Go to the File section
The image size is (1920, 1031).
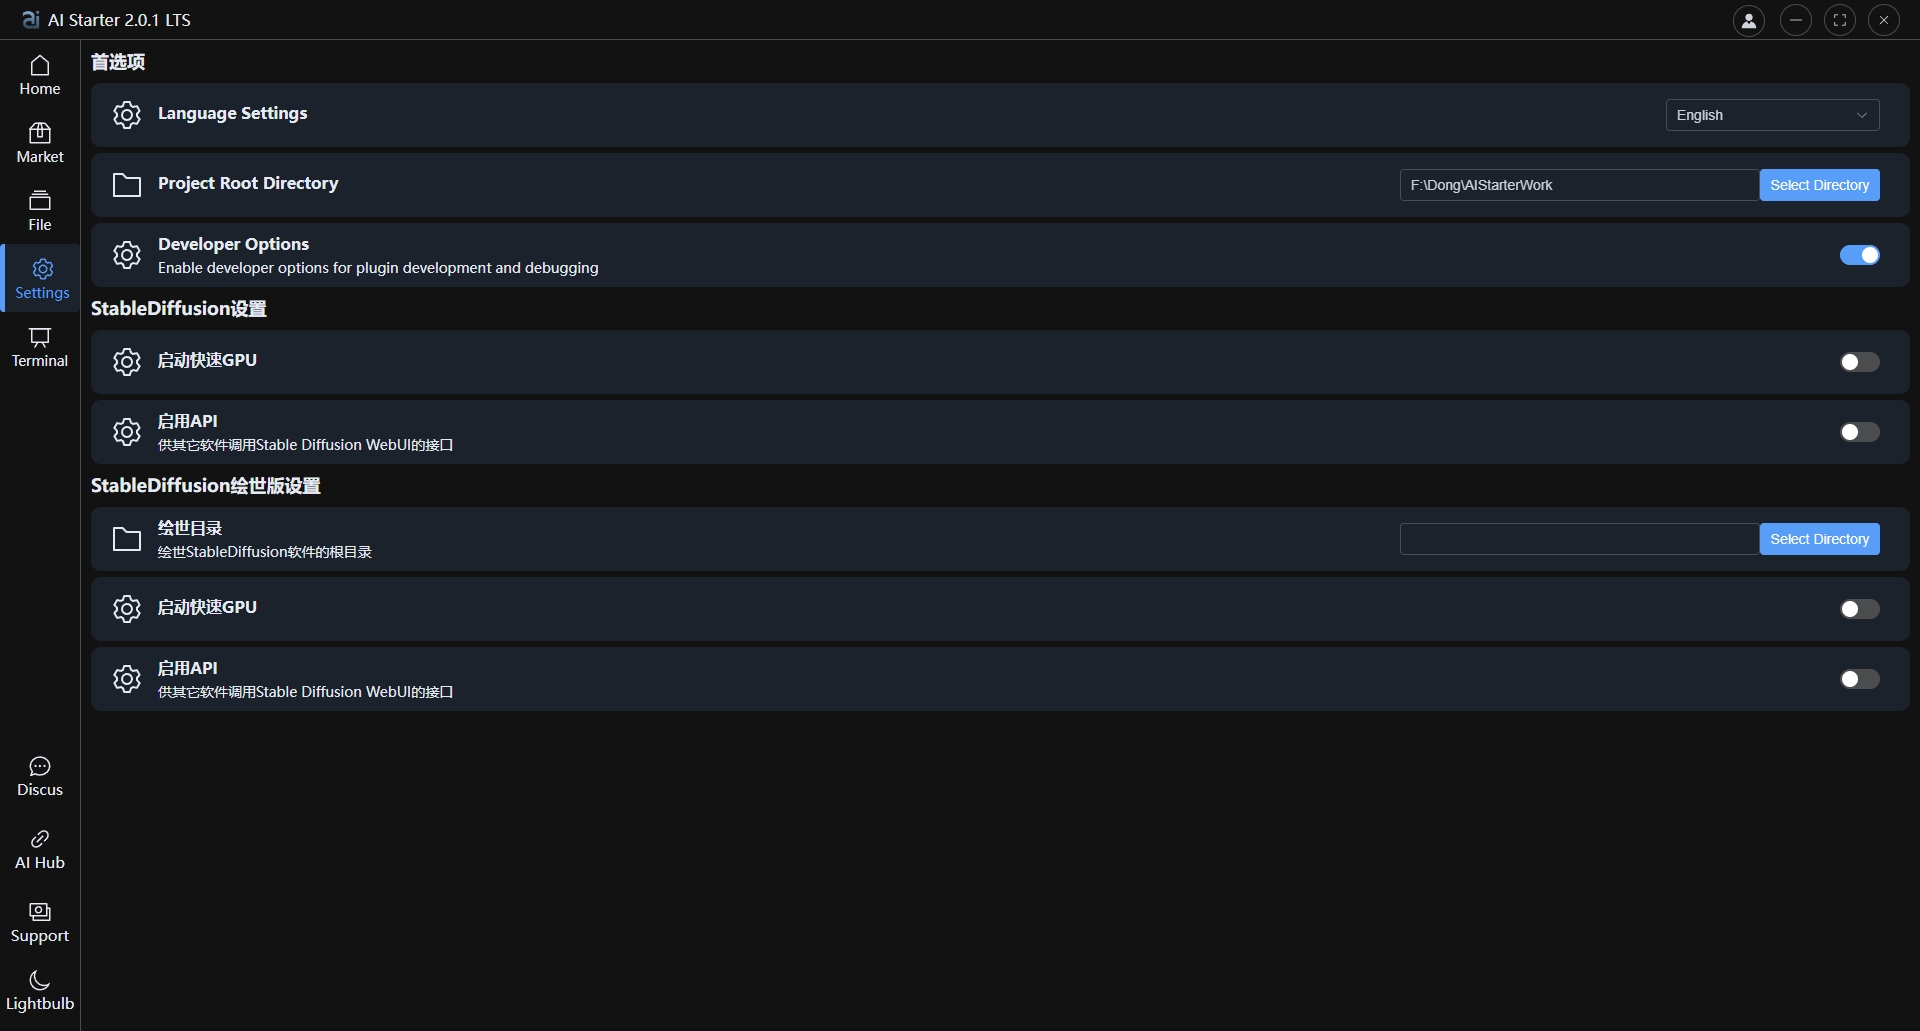(x=40, y=211)
